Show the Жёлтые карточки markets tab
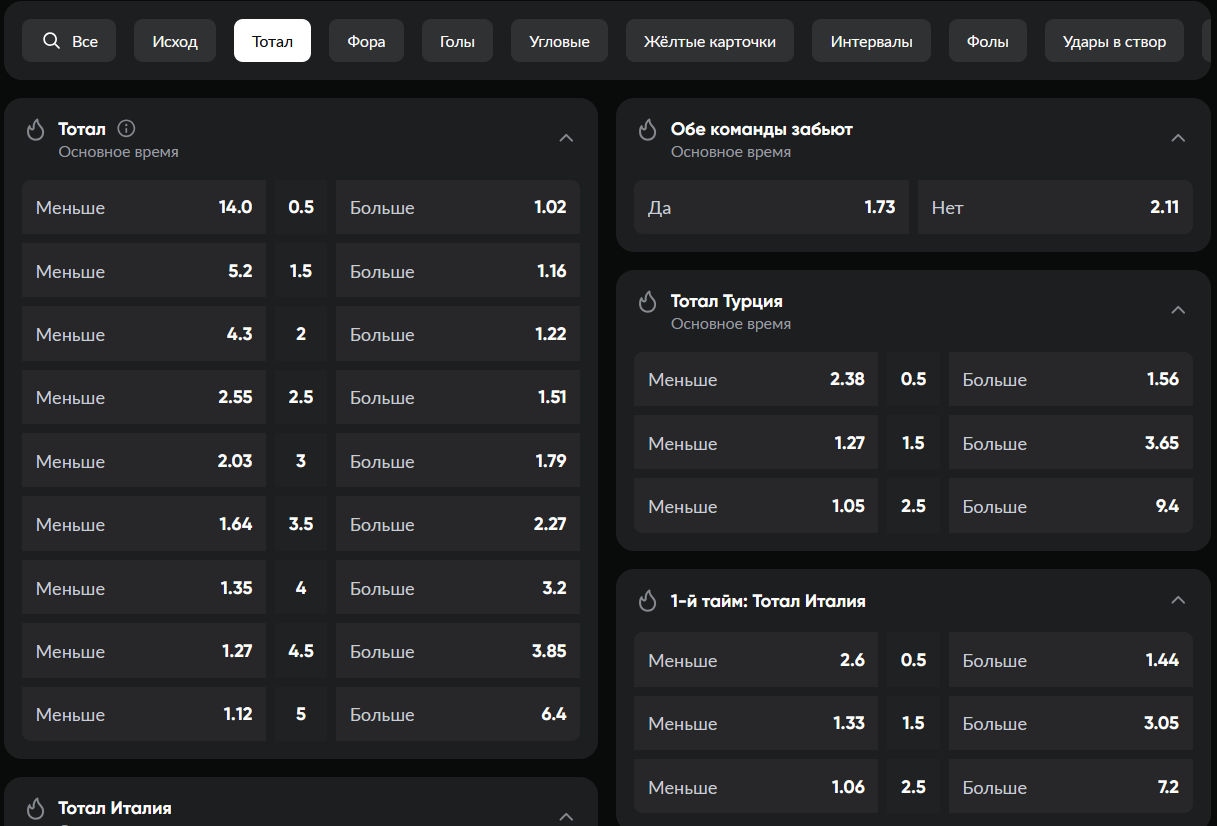Viewport: 1217px width, 826px height. pyautogui.click(x=710, y=41)
